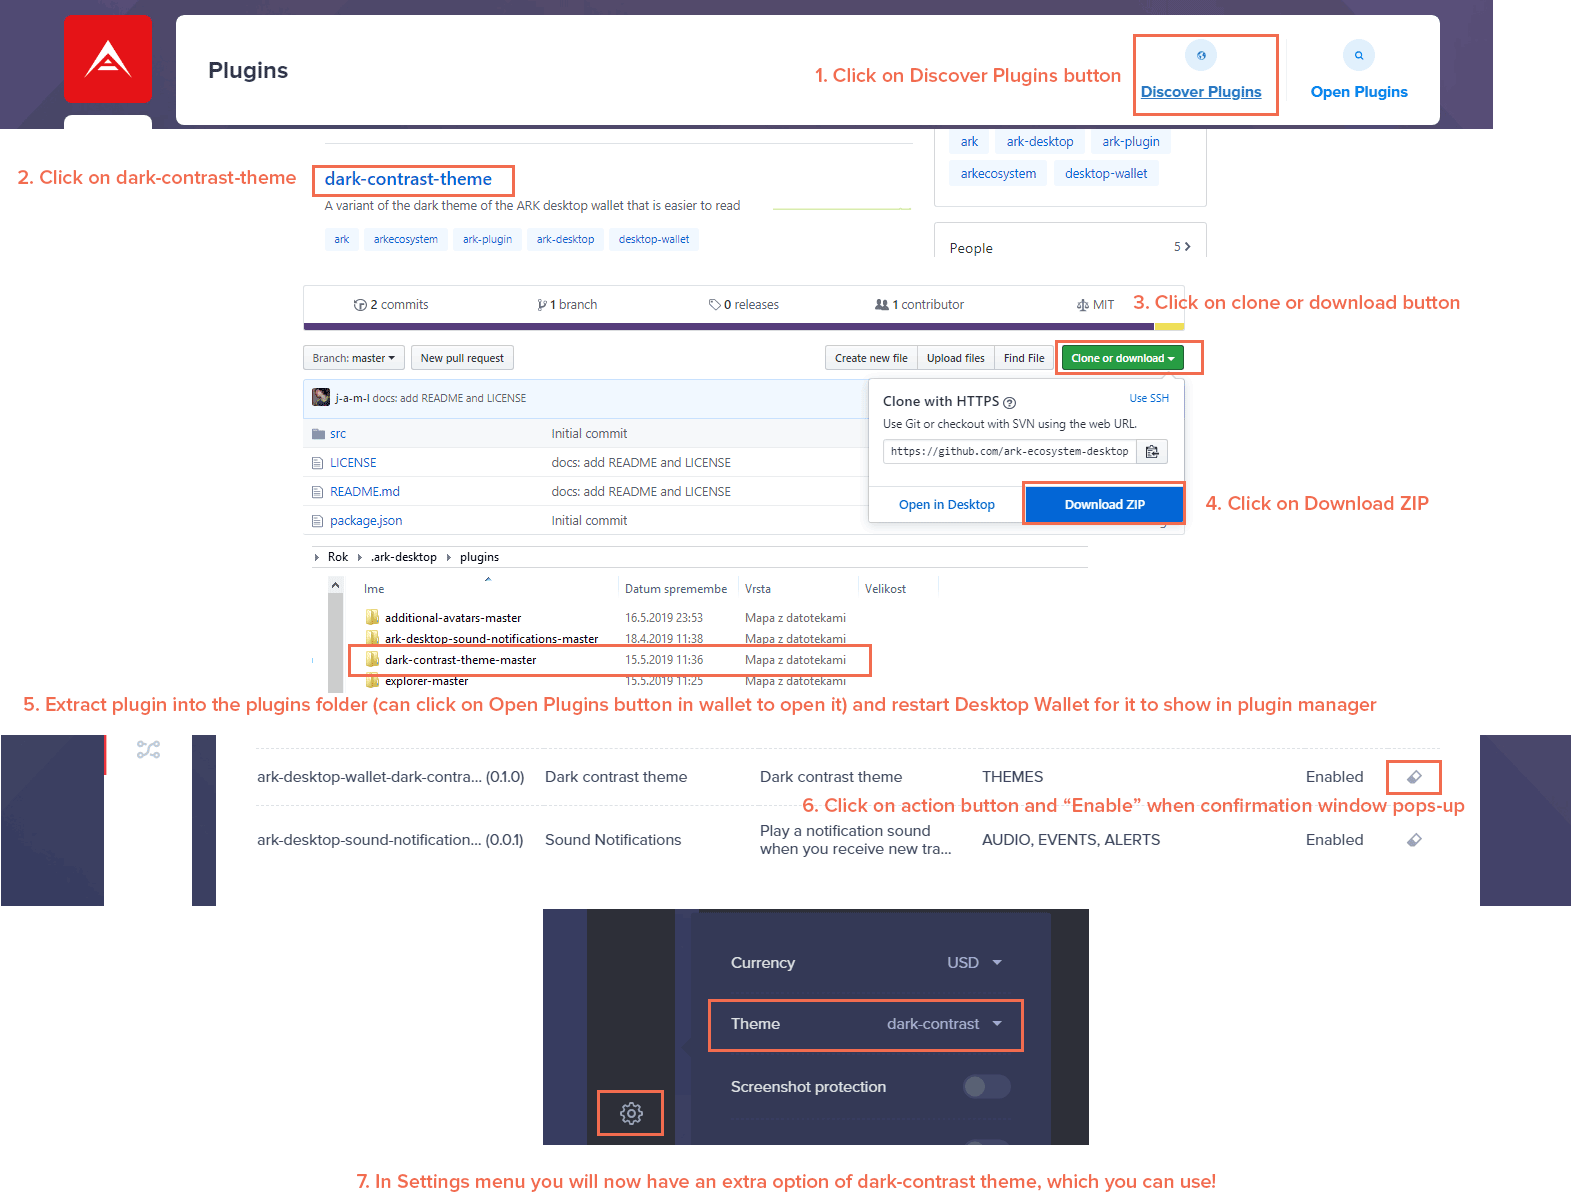Screen dimensions: 1571x1192
Task: Open the MIT license tab
Action: 1095,305
